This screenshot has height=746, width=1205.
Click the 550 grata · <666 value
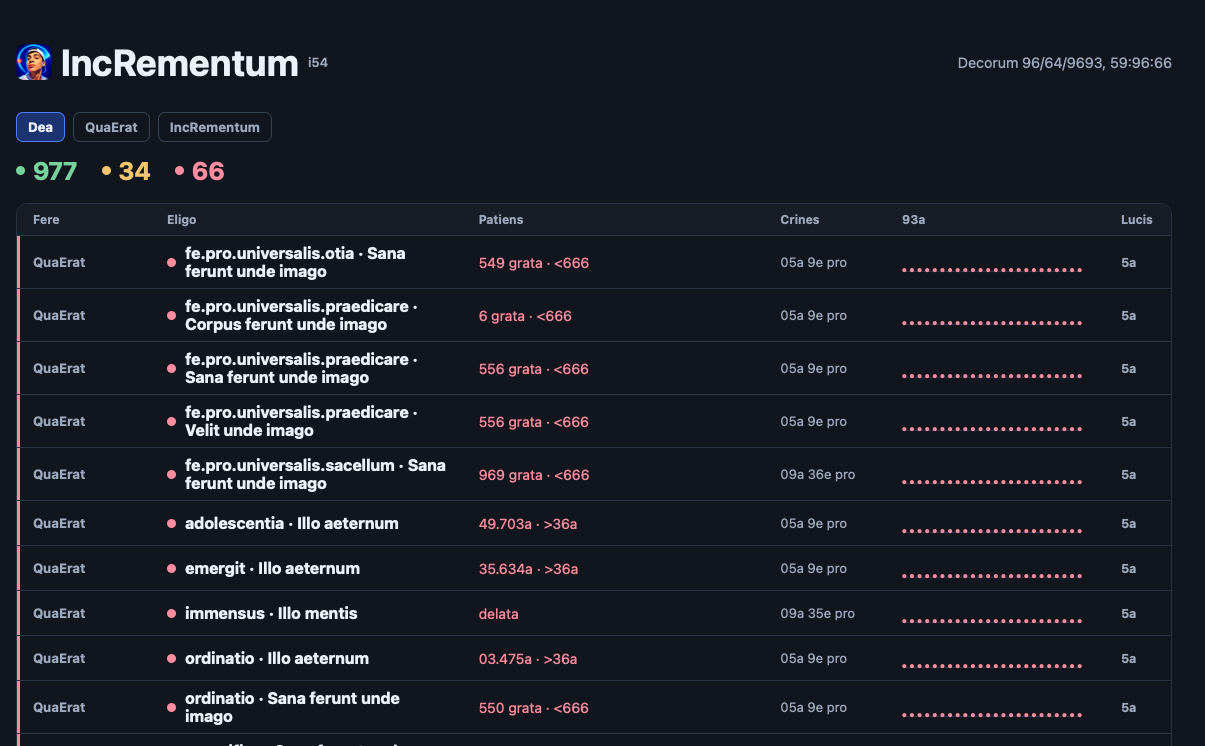pyautogui.click(x=534, y=708)
